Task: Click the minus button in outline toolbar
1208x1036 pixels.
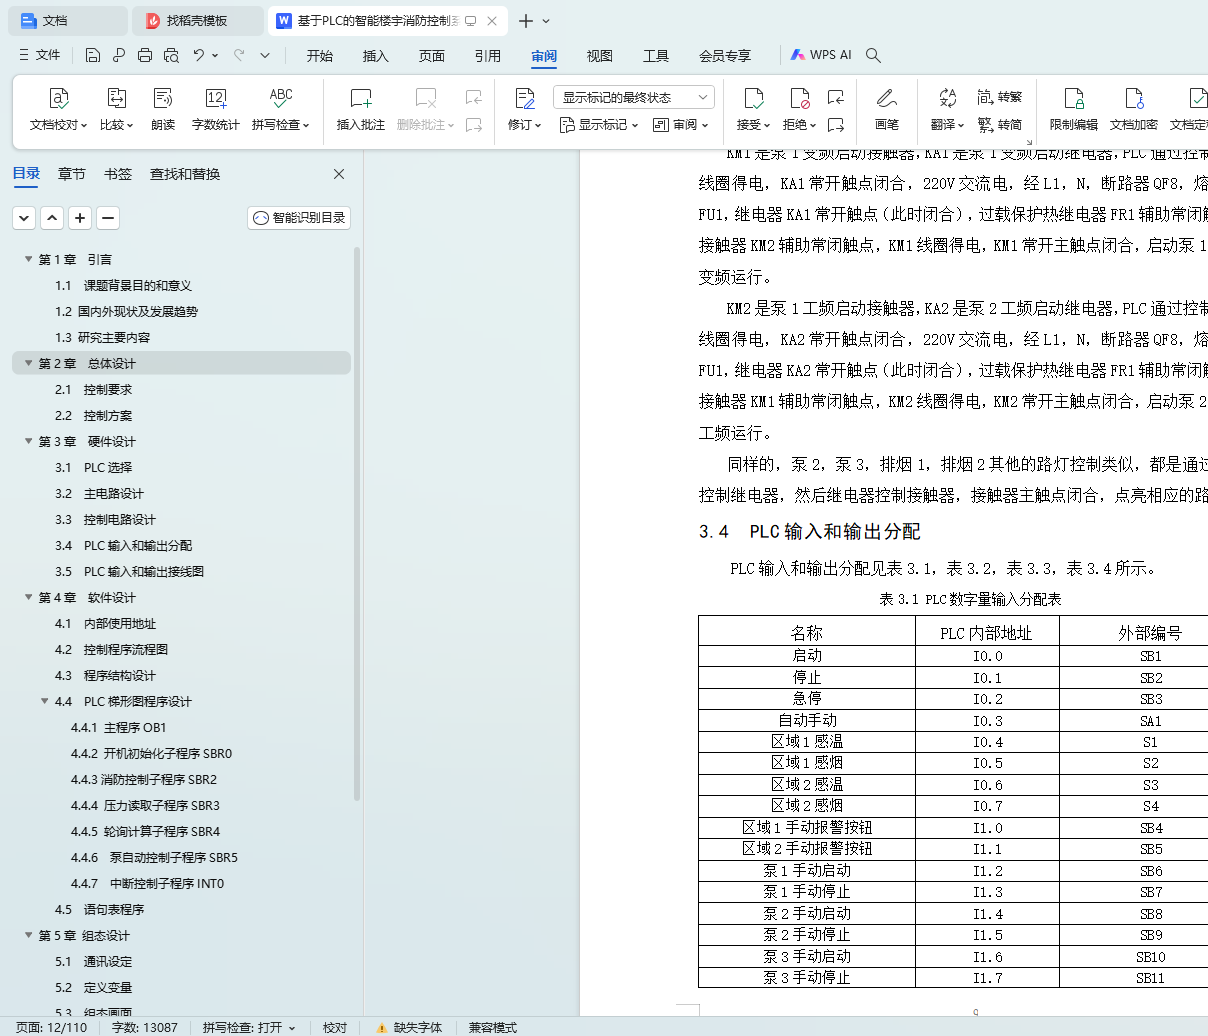Action: pos(108,217)
